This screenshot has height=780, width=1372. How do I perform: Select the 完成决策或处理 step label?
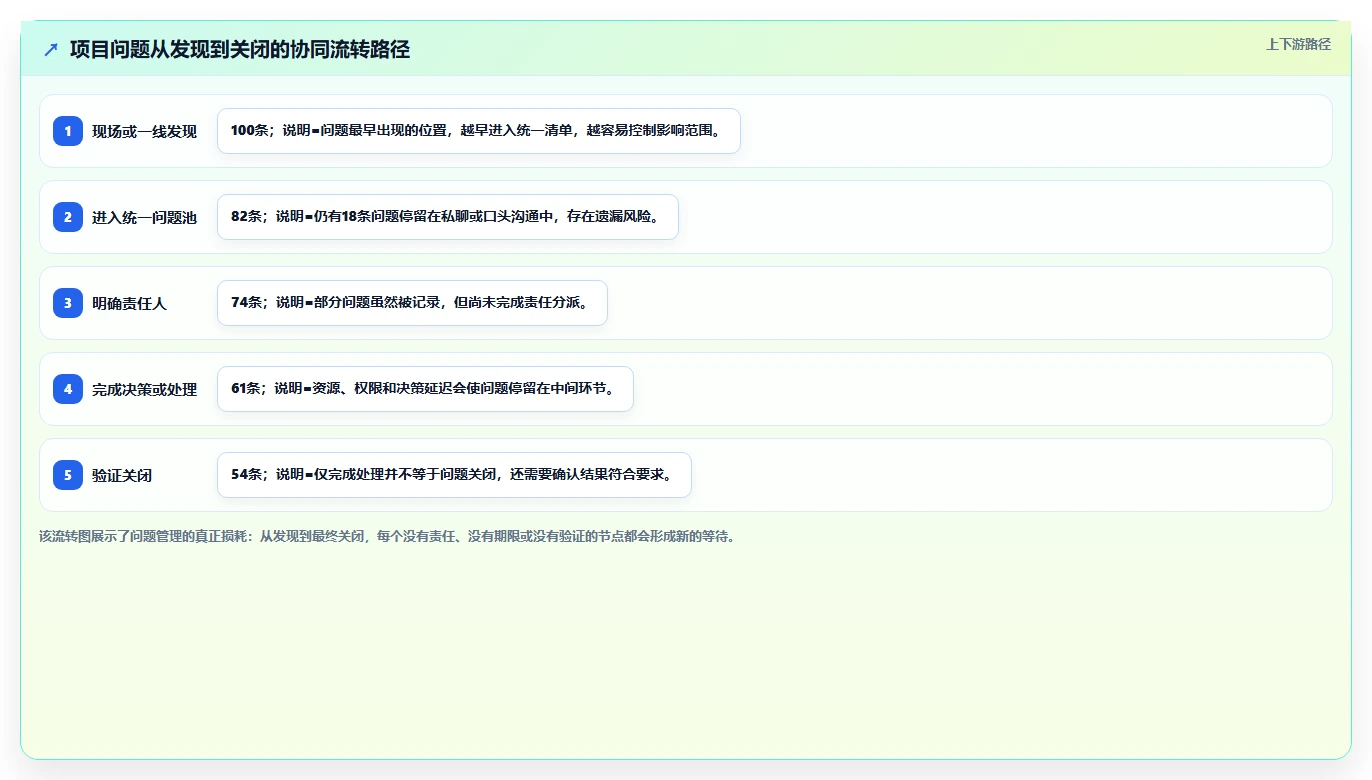coord(145,390)
